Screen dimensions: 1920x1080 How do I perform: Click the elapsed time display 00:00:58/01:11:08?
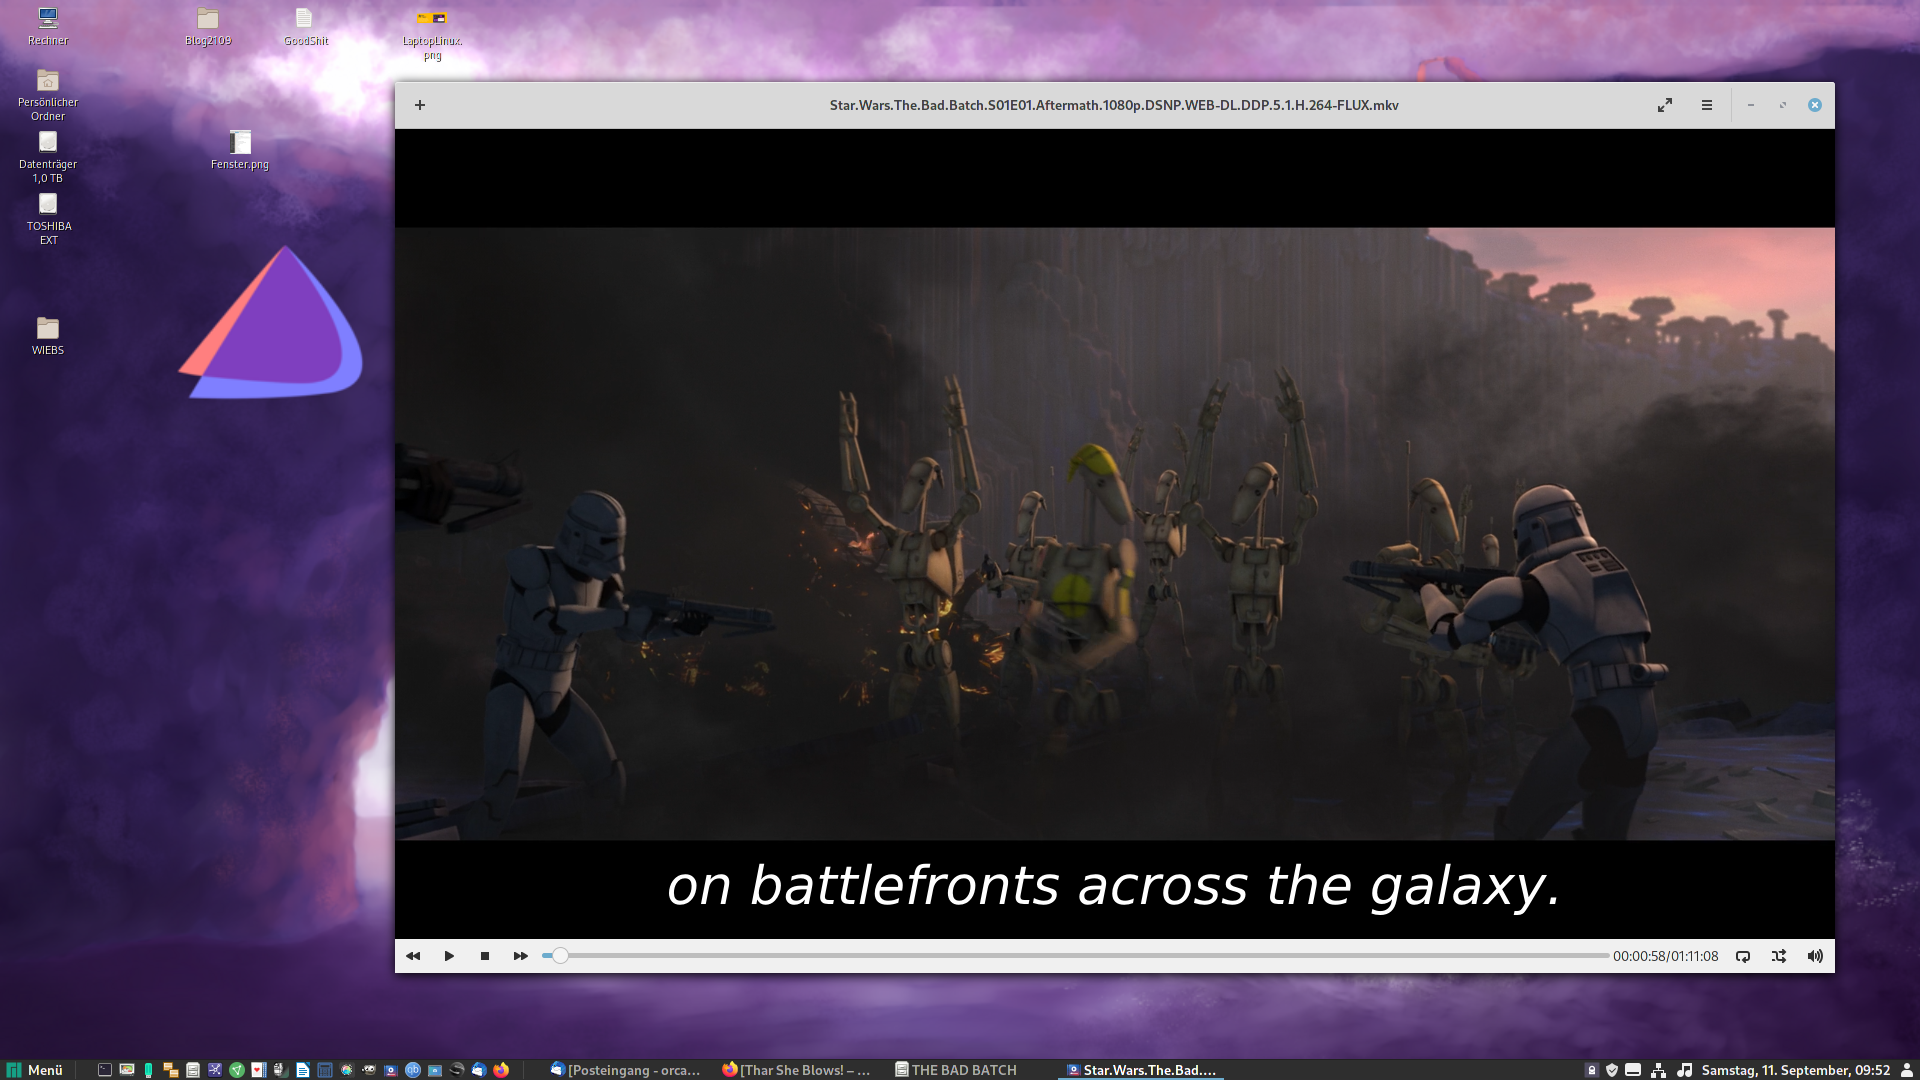1665,956
